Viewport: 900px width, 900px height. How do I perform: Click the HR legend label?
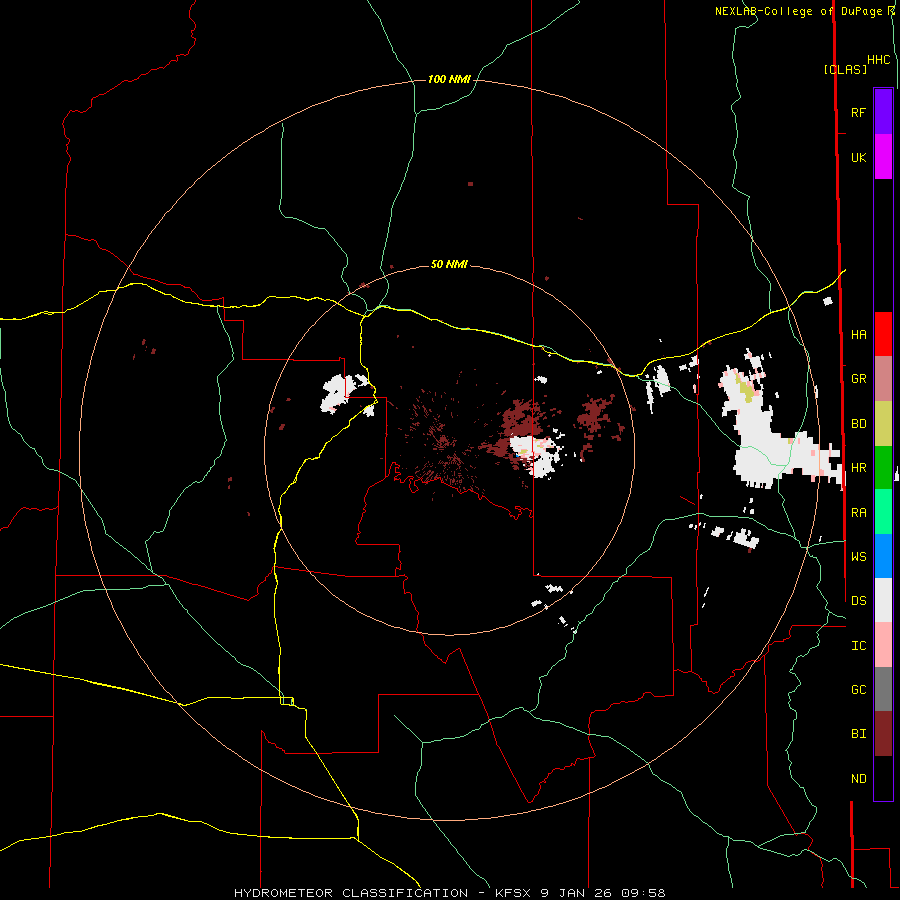coord(858,468)
